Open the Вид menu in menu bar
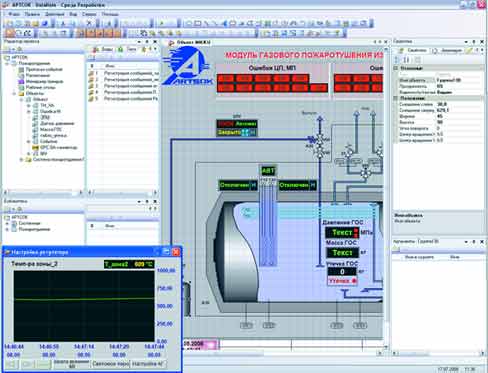This screenshot has height=373, width=488. [73, 14]
